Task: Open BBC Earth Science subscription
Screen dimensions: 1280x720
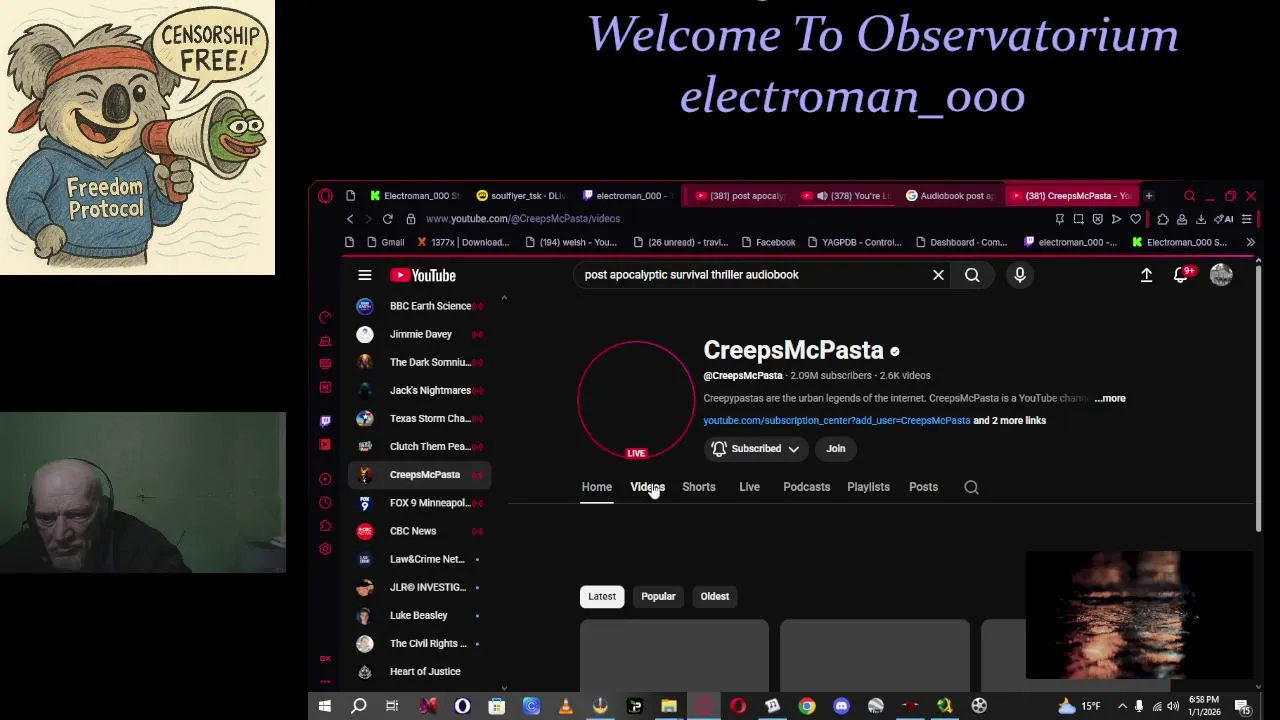Action: (420, 306)
